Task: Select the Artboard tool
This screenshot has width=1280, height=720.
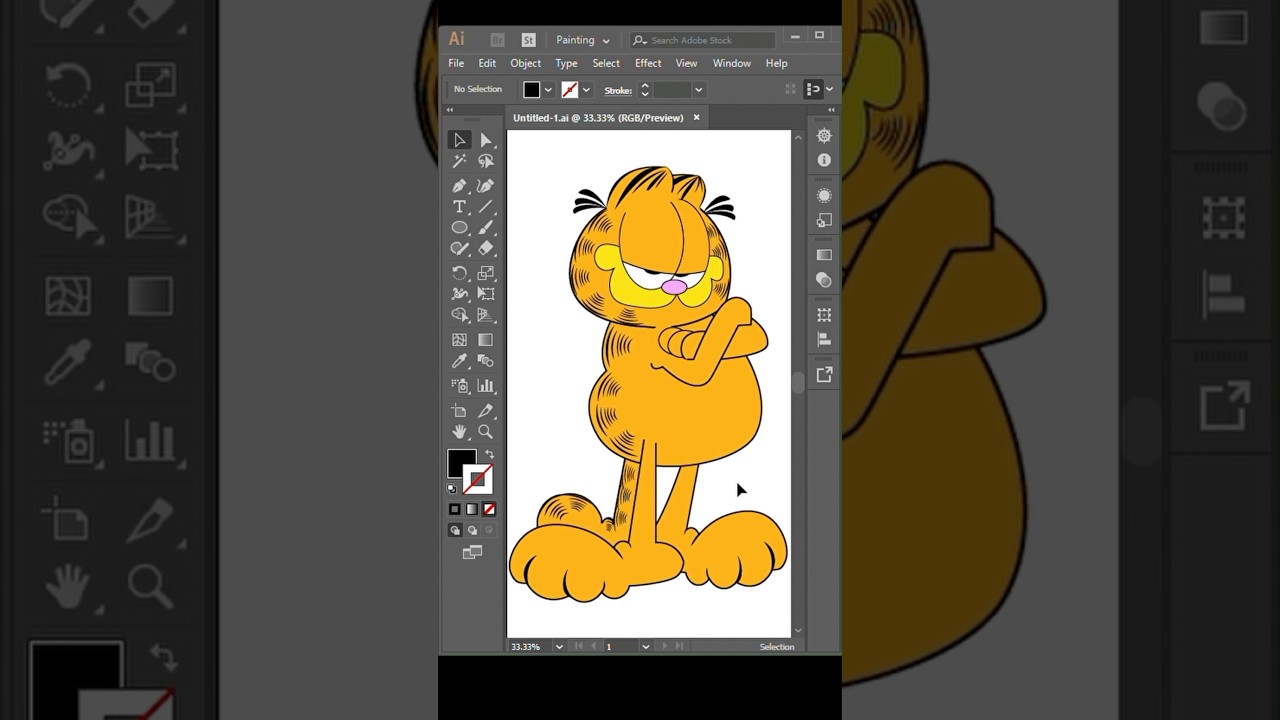Action: (459, 411)
